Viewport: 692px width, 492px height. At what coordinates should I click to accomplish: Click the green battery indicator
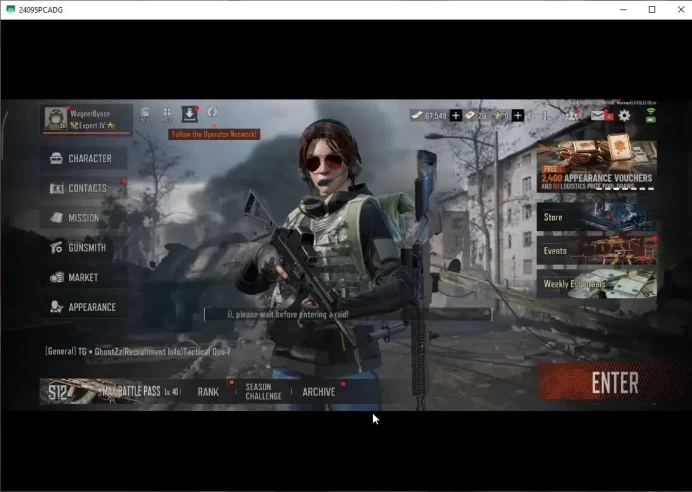(651, 119)
